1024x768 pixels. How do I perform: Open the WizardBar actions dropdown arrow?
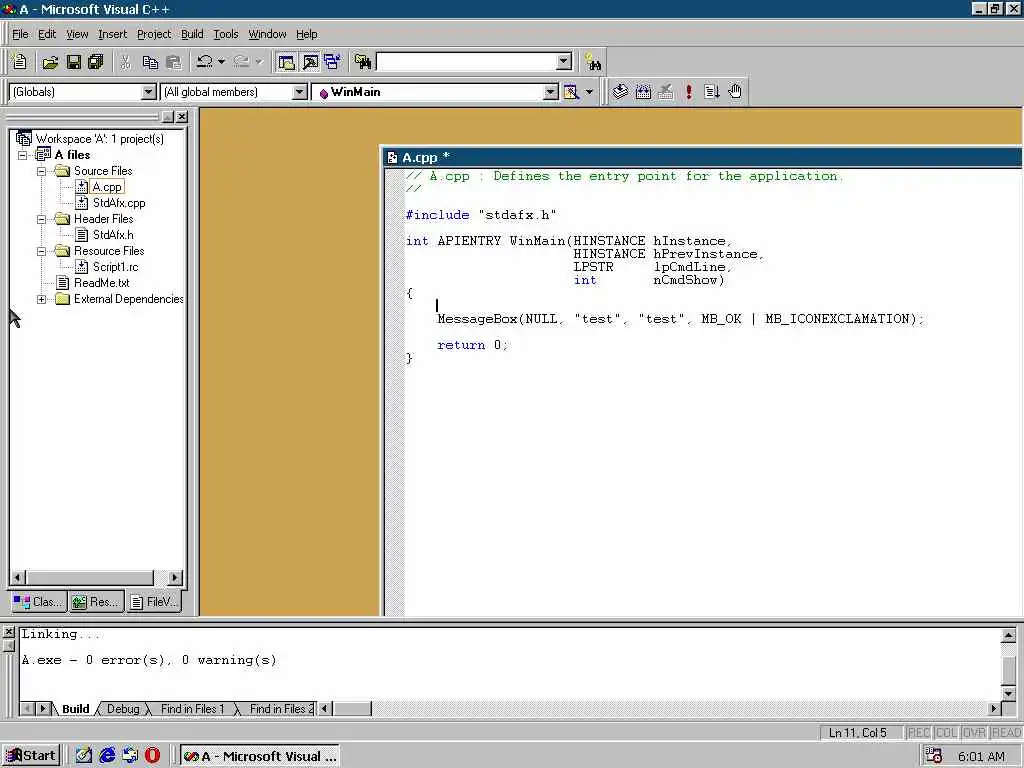[x=589, y=92]
